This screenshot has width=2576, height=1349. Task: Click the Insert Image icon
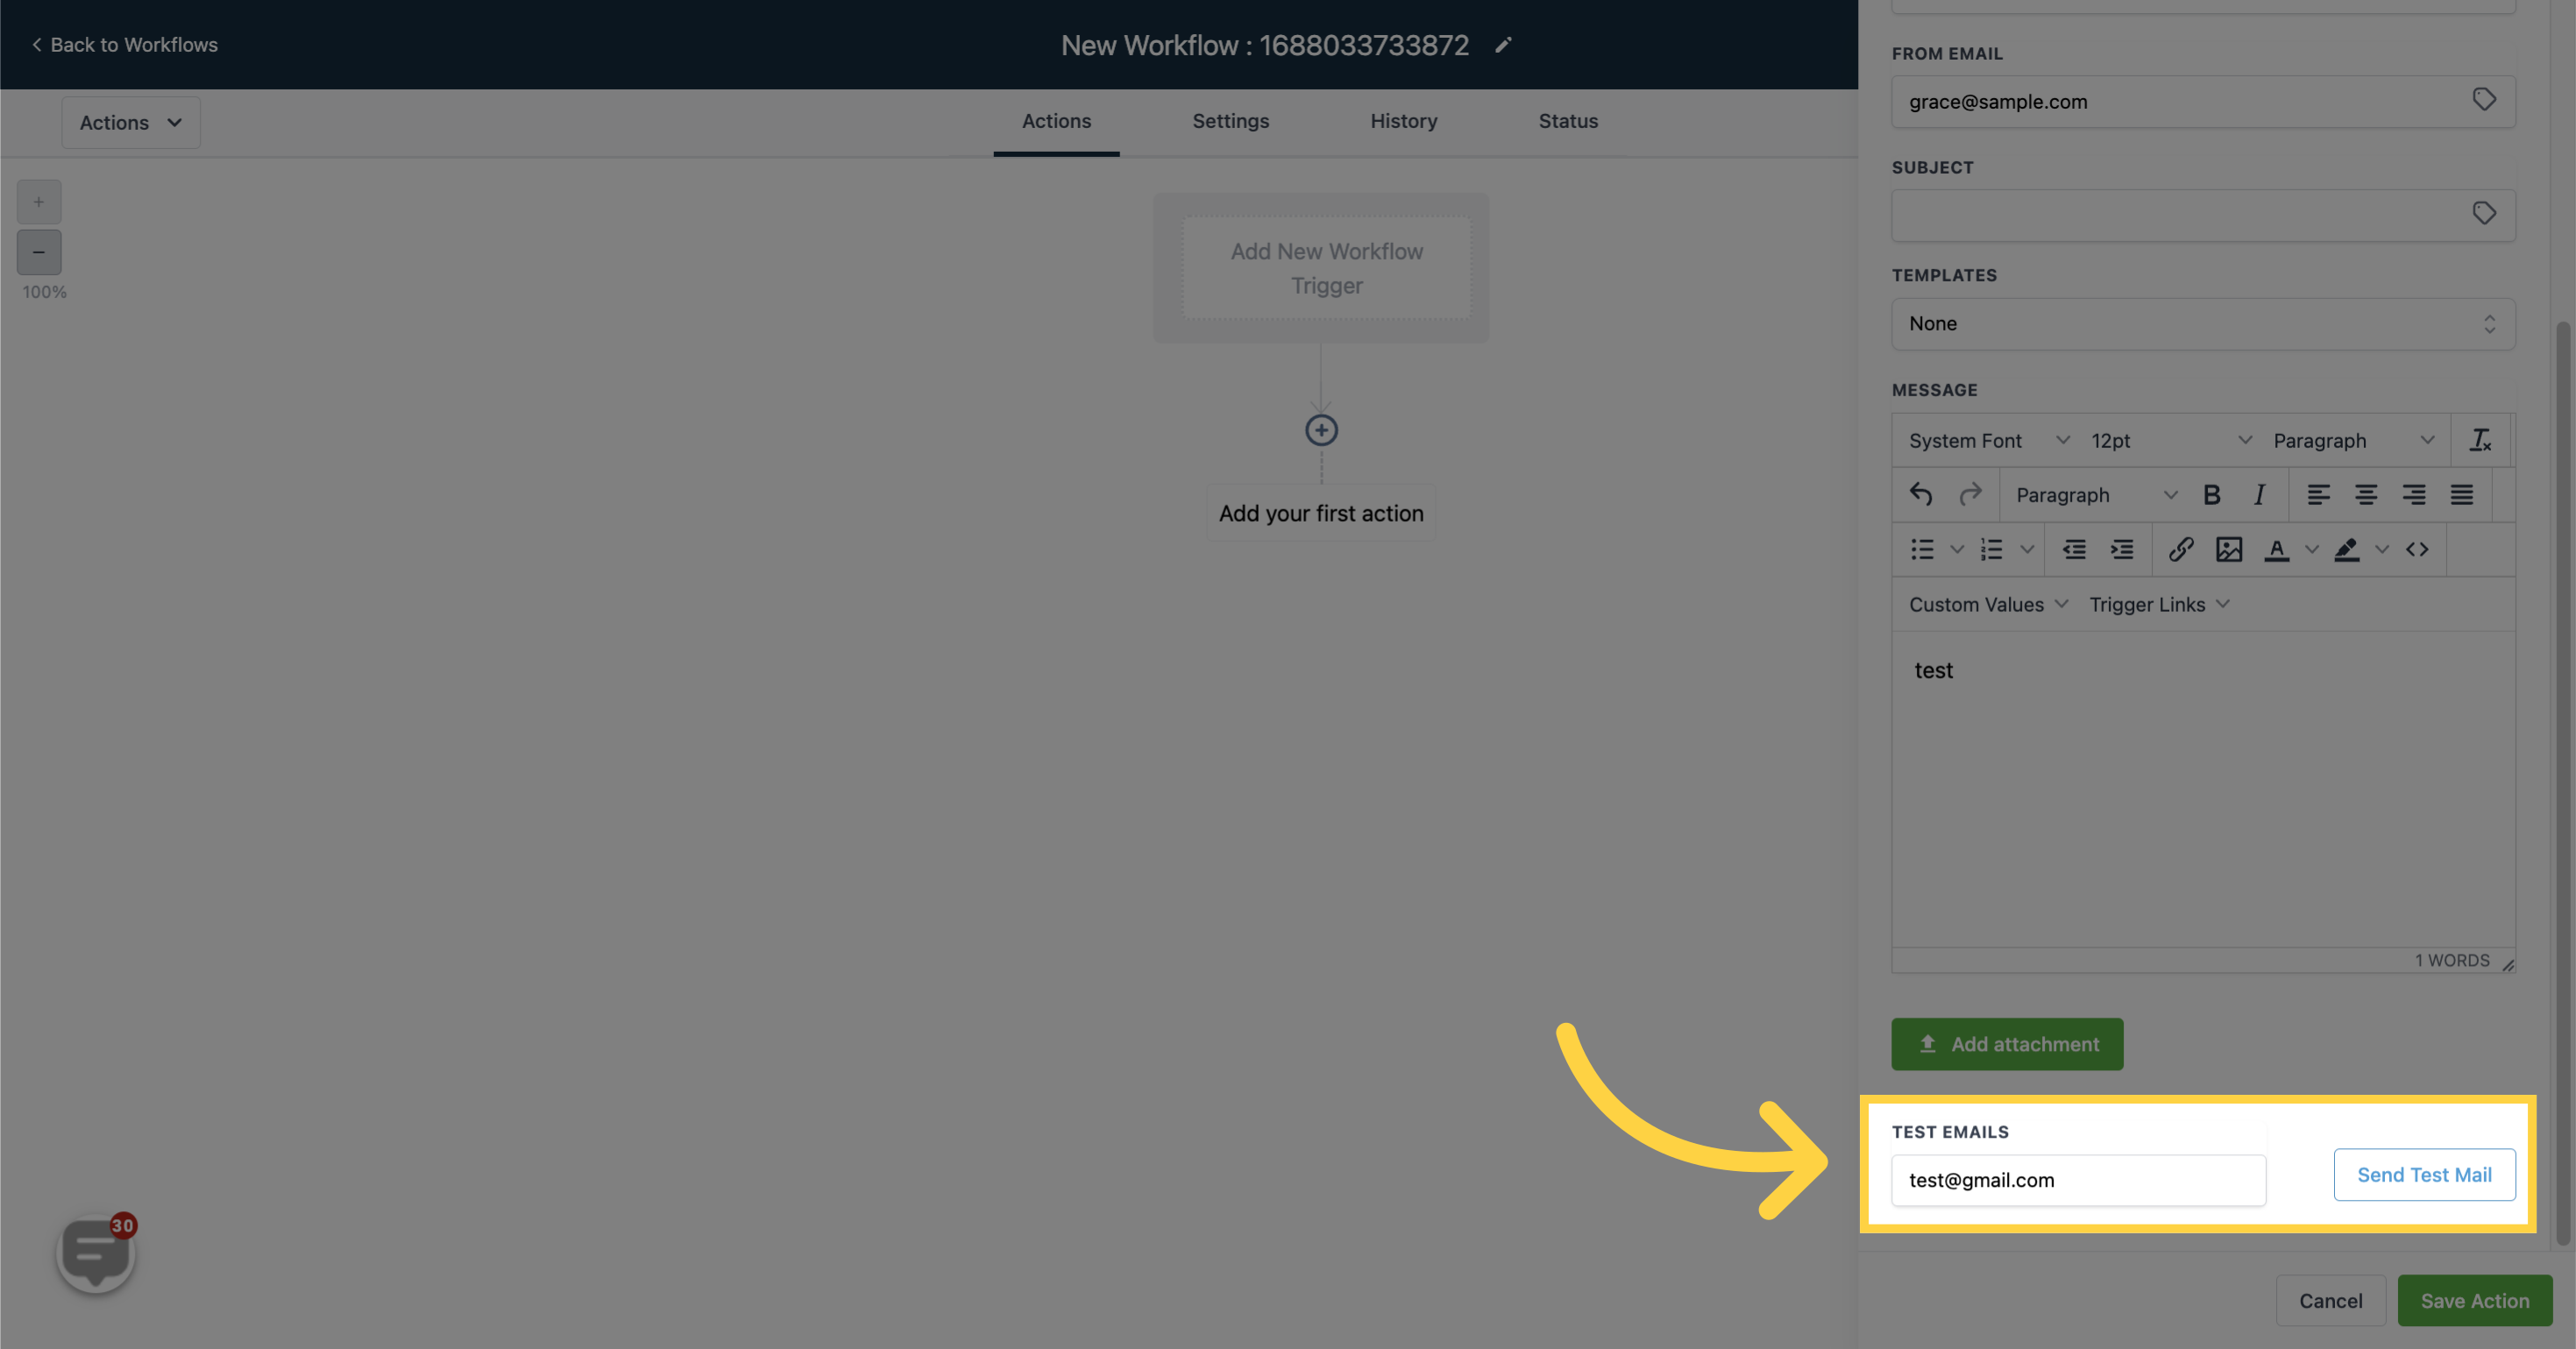pyautogui.click(x=2228, y=549)
